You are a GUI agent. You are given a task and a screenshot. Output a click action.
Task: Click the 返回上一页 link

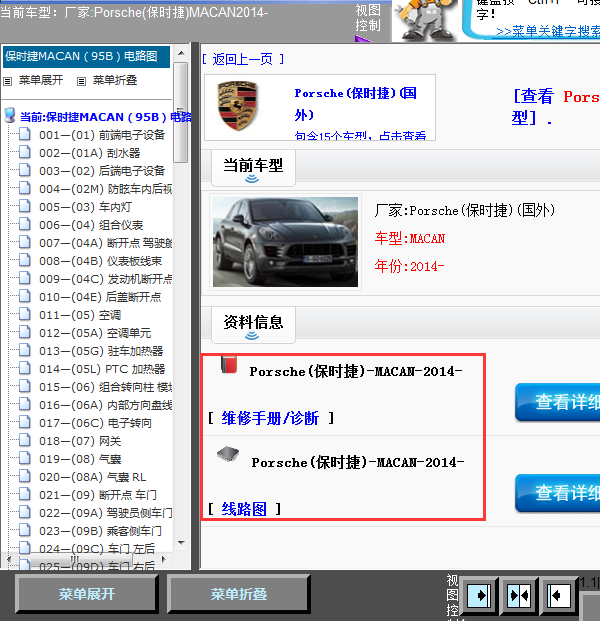(243, 59)
